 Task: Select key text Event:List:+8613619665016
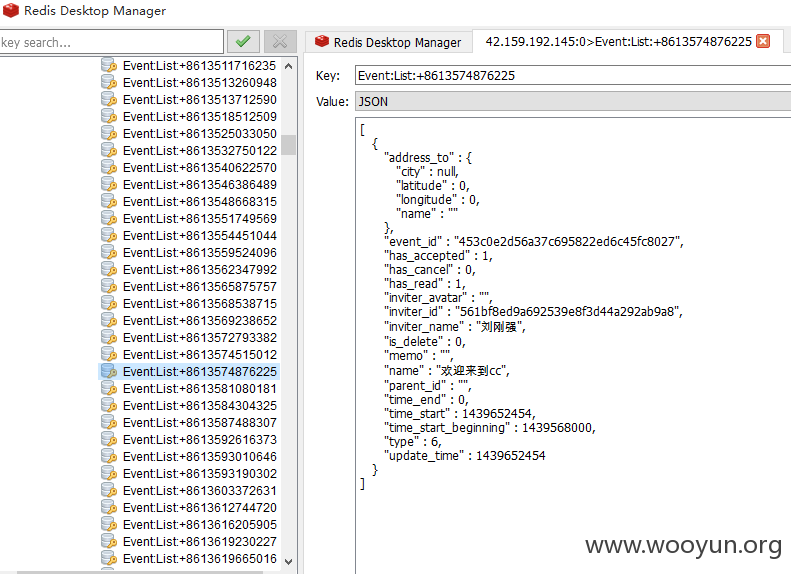(200, 559)
